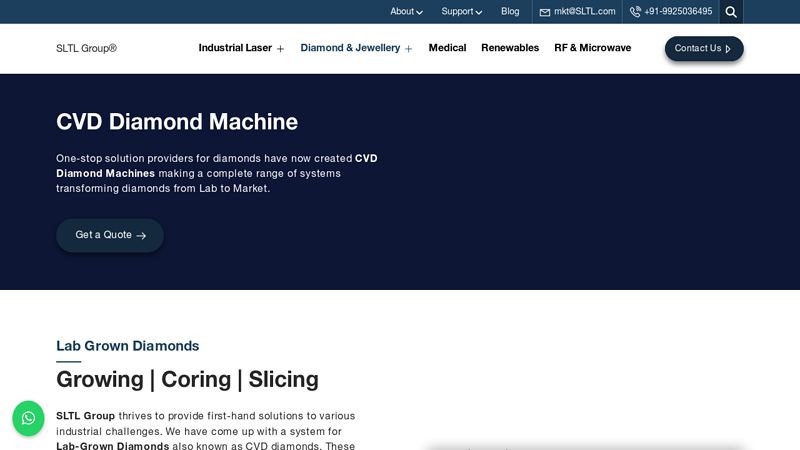Select Industrial Laser in the navigation
This screenshot has width=800, height=450.
tap(235, 48)
